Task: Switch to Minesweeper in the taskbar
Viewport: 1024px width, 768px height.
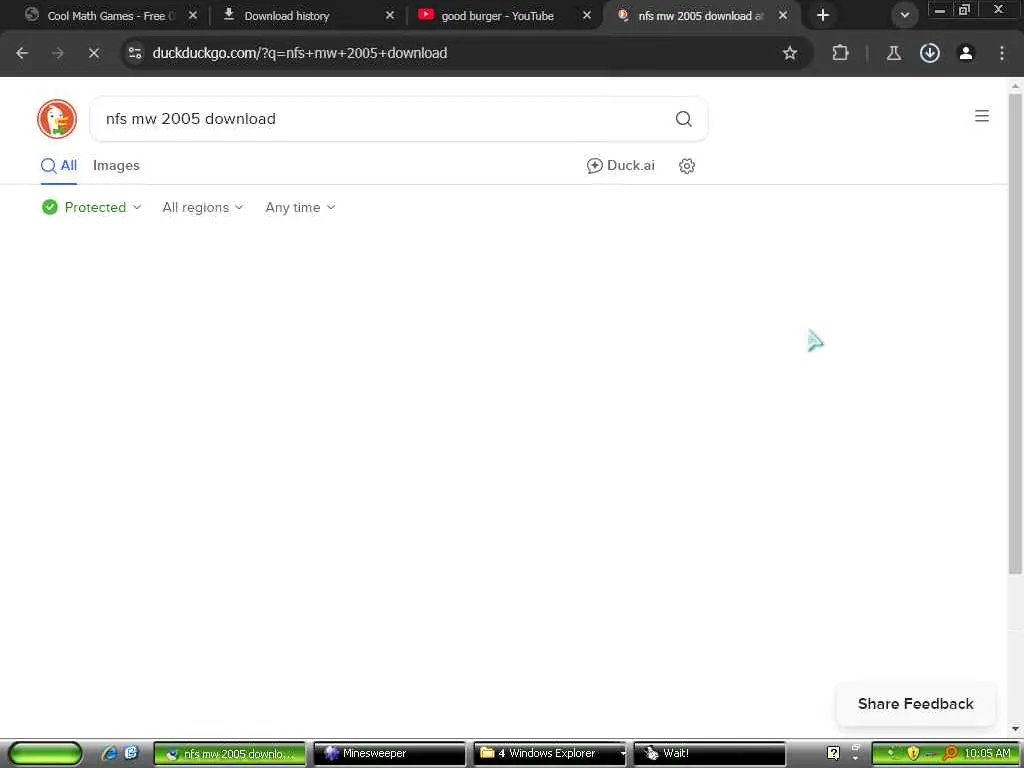Action: click(x=389, y=754)
